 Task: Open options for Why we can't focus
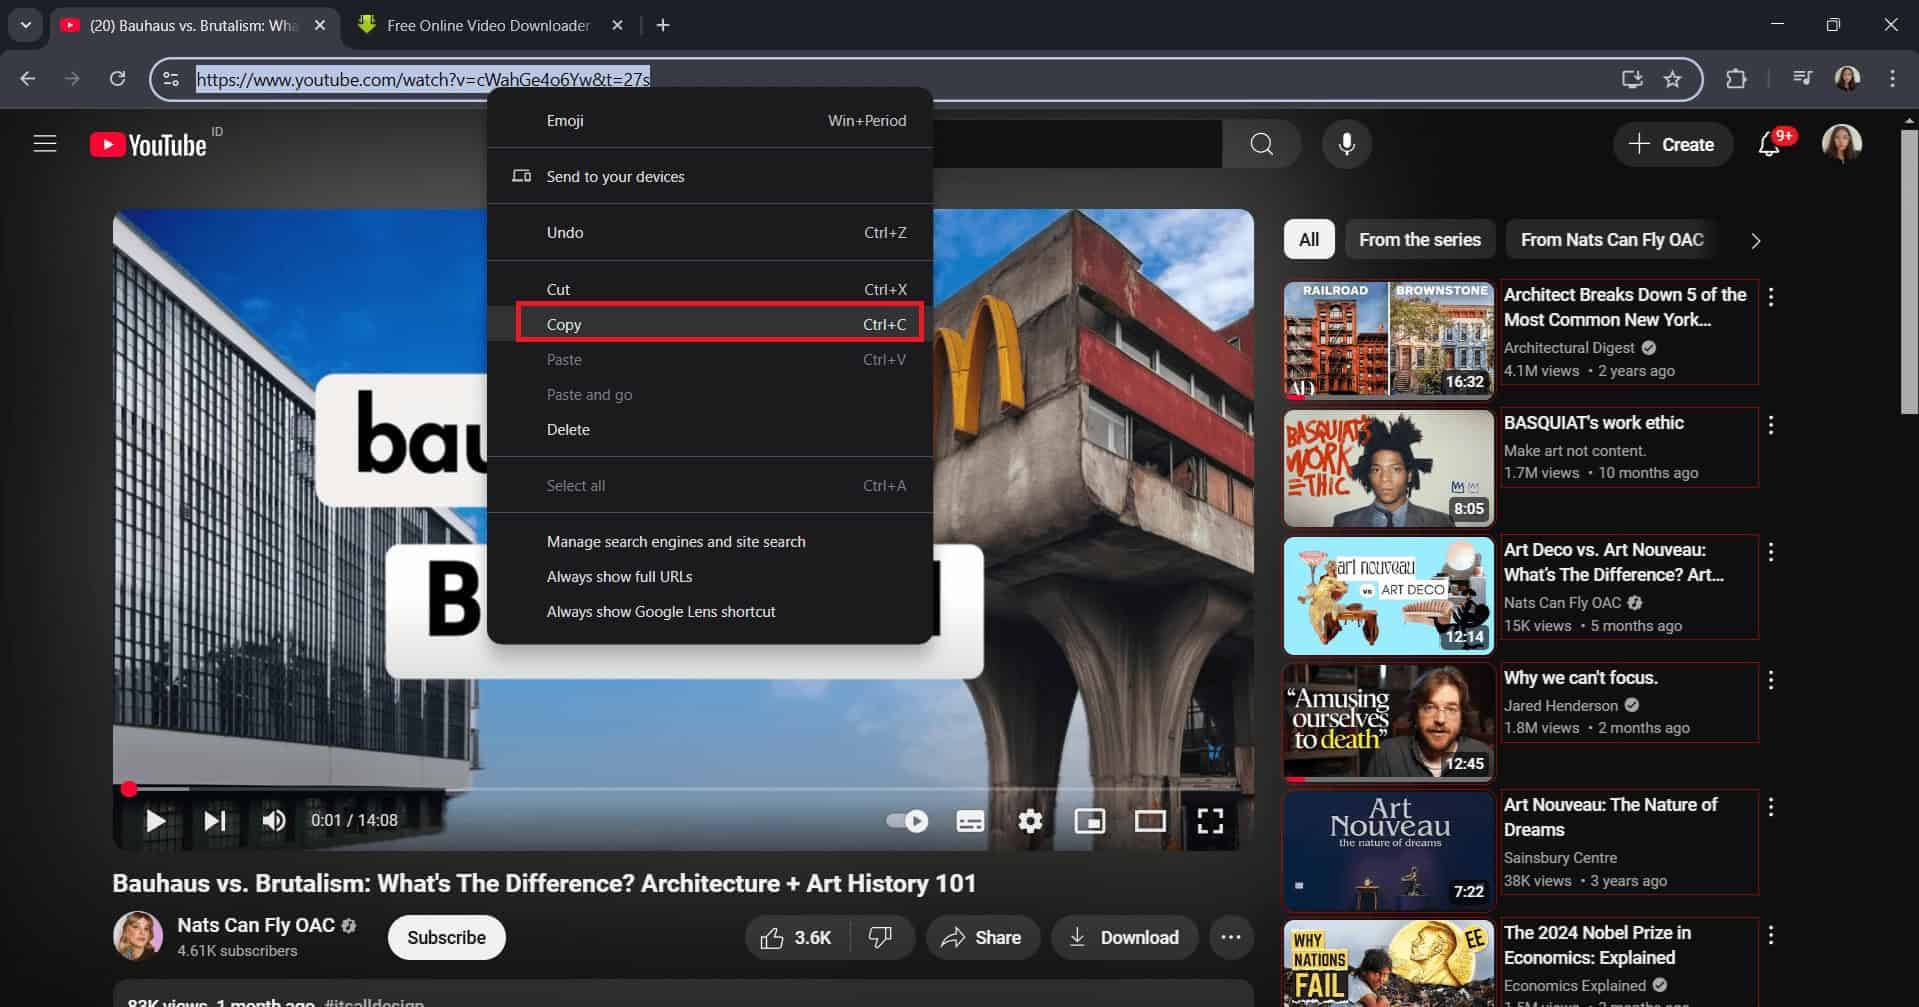click(1771, 680)
